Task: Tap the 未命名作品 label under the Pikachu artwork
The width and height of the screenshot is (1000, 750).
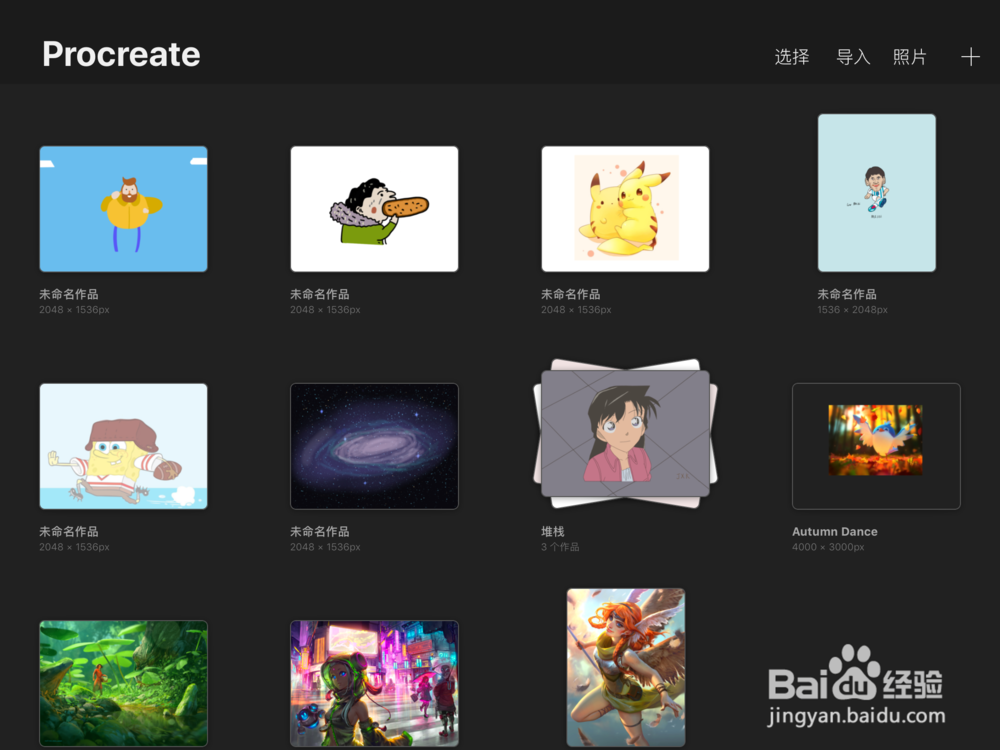Action: click(571, 294)
